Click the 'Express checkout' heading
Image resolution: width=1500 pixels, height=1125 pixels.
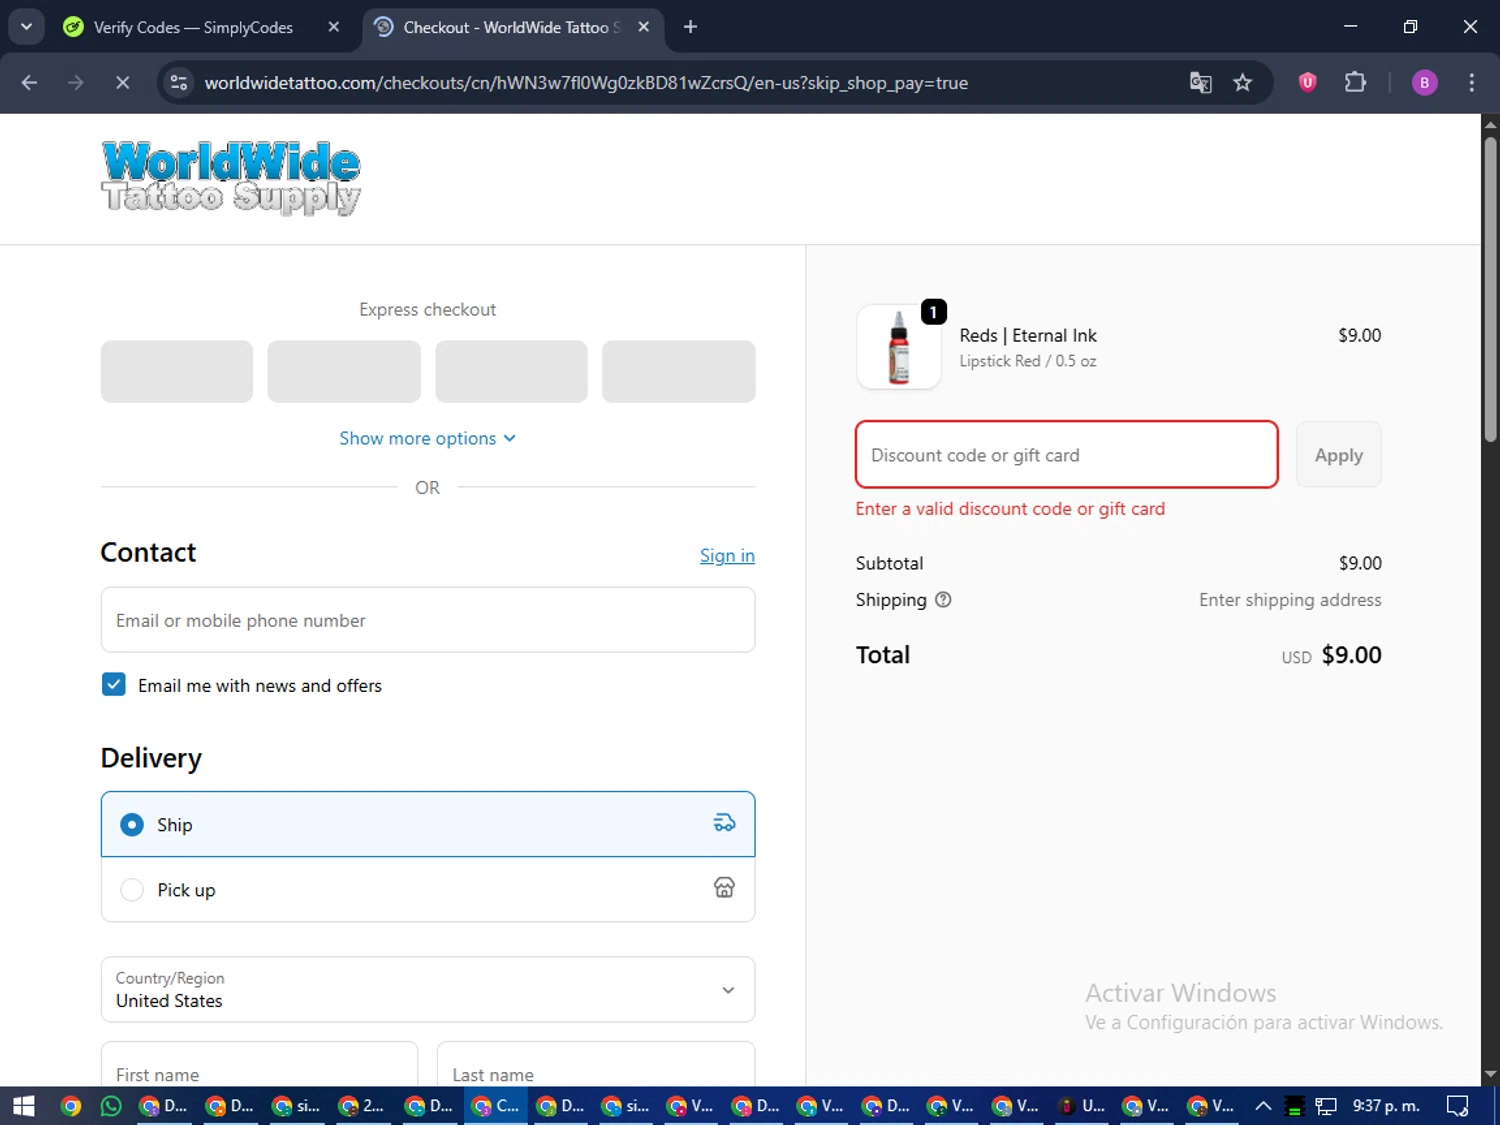(428, 310)
